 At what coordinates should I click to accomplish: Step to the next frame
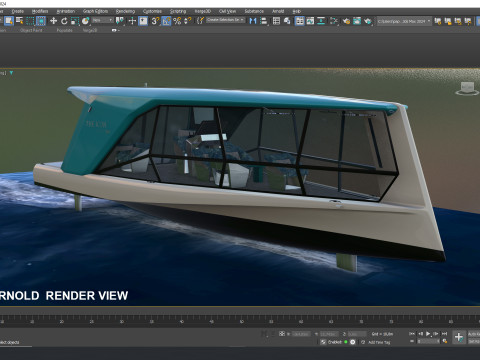pyautogui.click(x=436, y=334)
